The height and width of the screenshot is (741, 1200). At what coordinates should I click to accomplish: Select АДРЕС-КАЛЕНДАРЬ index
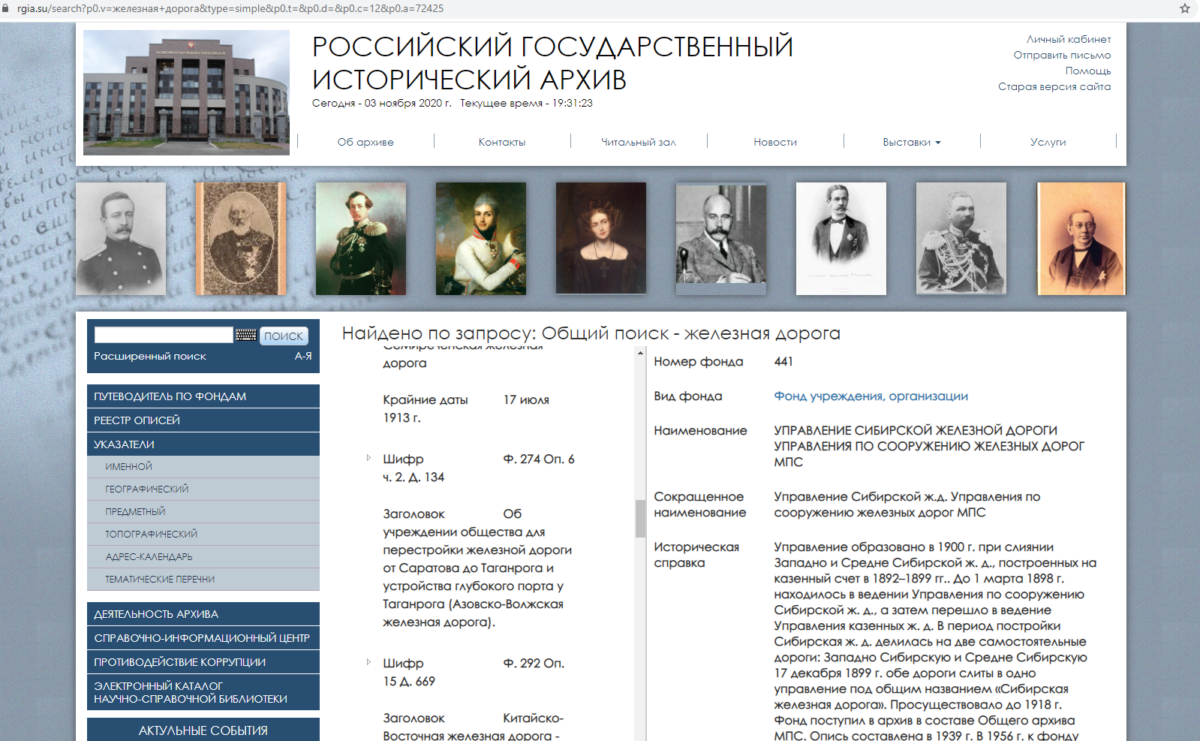click(203, 556)
